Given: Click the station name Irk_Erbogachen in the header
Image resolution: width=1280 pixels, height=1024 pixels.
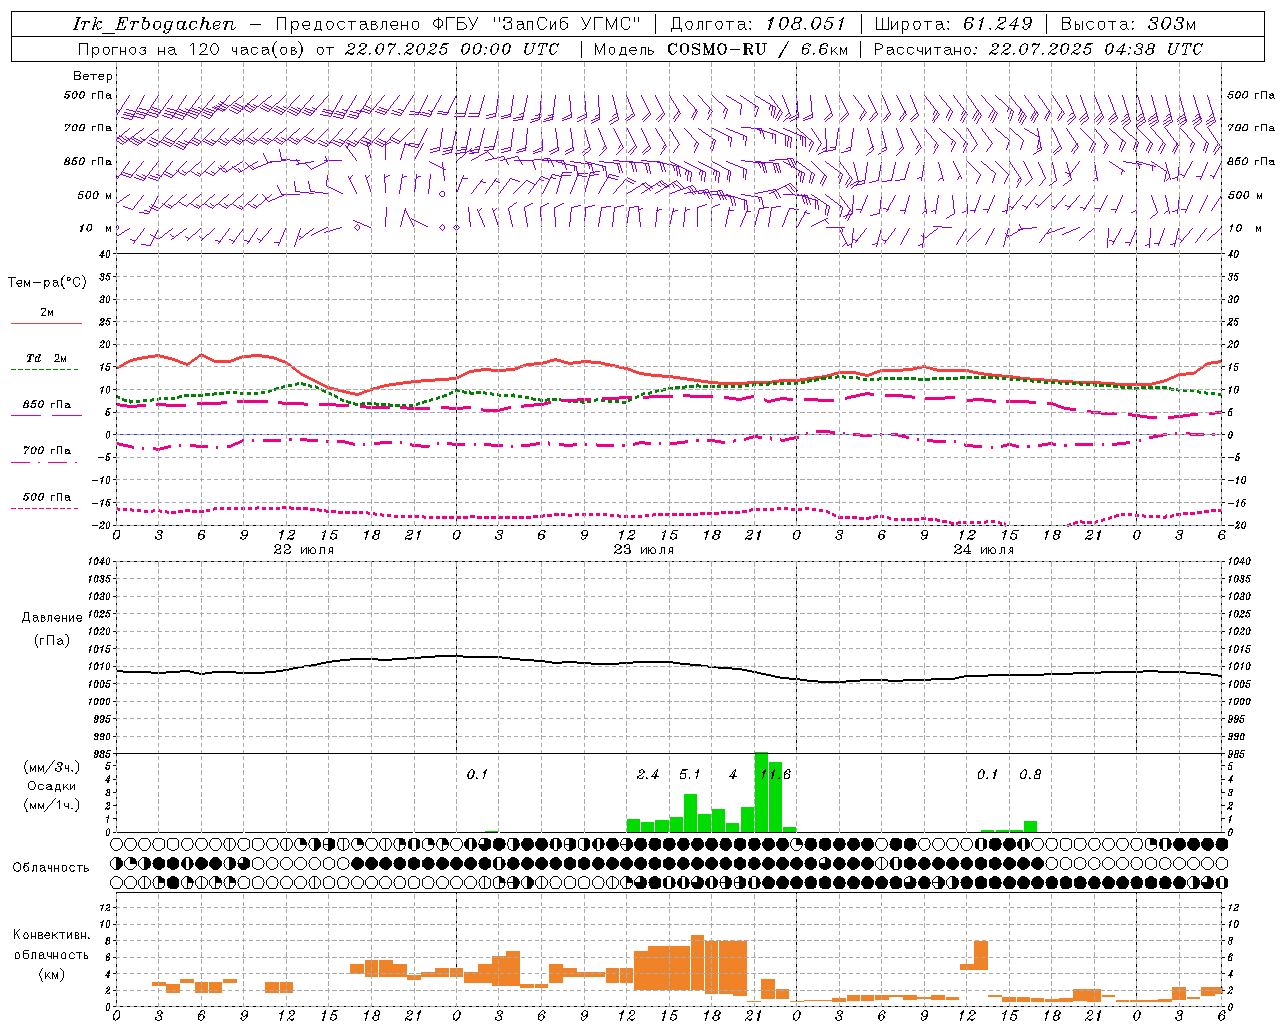Looking at the screenshot, I should [155, 24].
